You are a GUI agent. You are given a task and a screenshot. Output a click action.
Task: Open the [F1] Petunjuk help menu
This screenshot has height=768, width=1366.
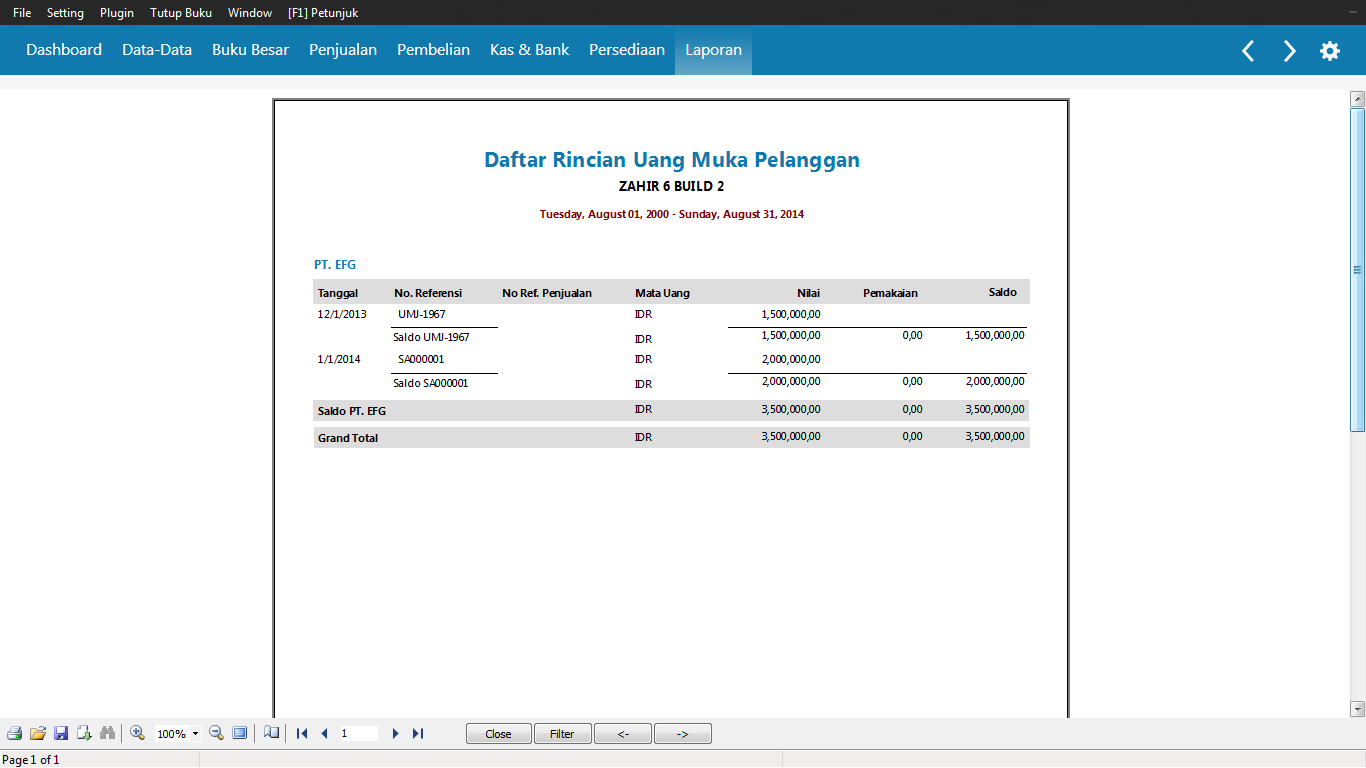pos(323,13)
